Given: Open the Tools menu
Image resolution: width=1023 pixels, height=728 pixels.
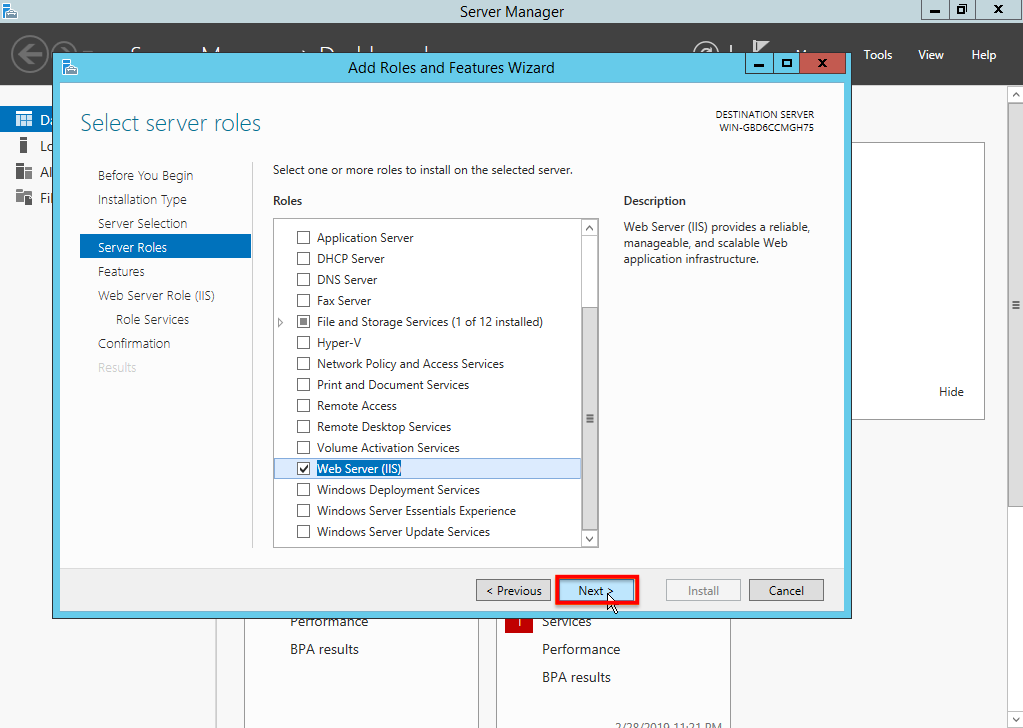Looking at the screenshot, I should pyautogui.click(x=878, y=55).
